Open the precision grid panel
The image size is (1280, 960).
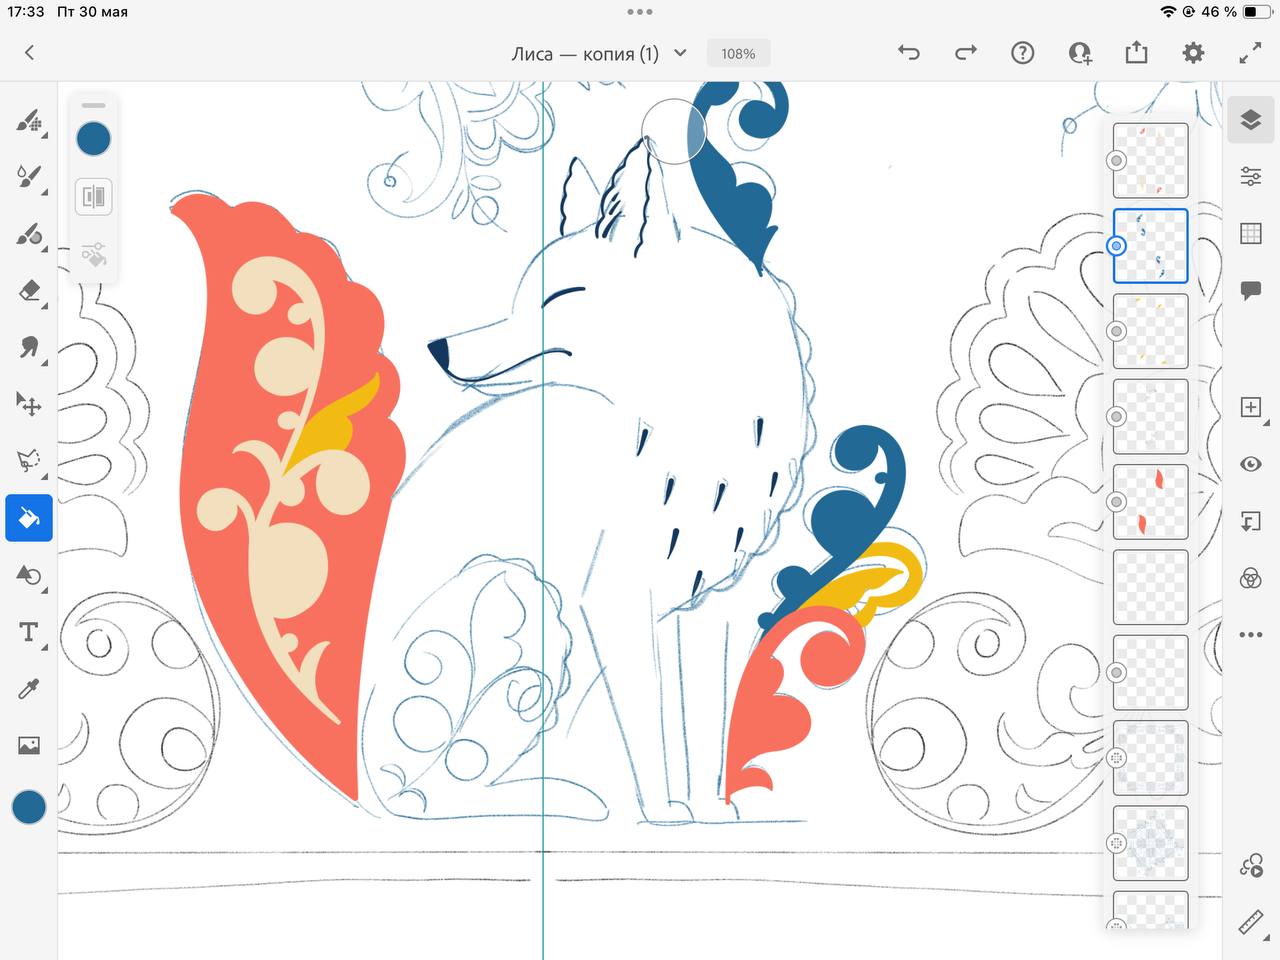(1250, 233)
